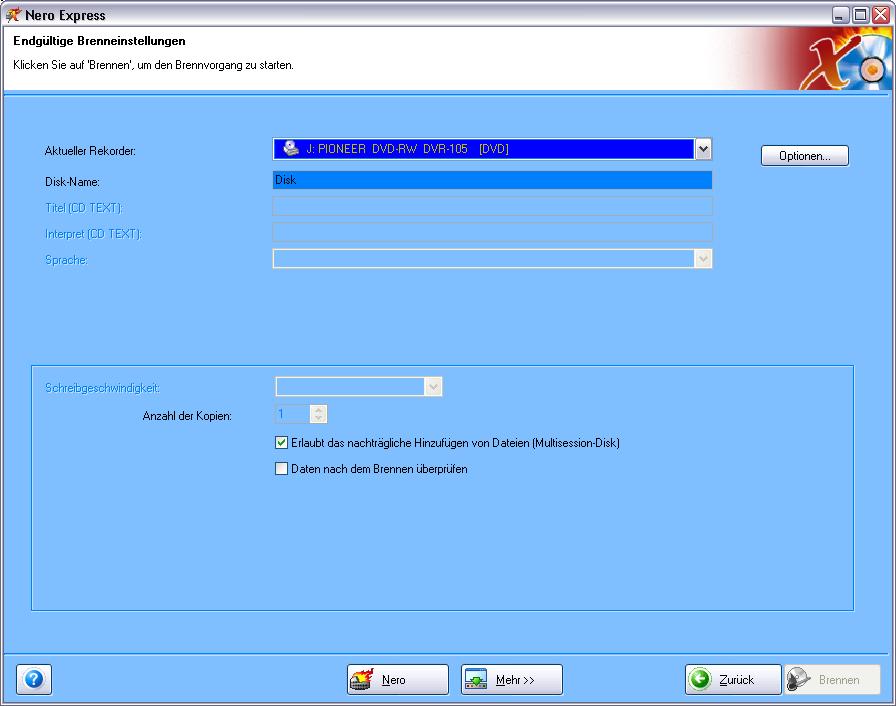The image size is (896, 706).
Task: Click the Nero Express title bar icon
Action: click(x=13, y=15)
